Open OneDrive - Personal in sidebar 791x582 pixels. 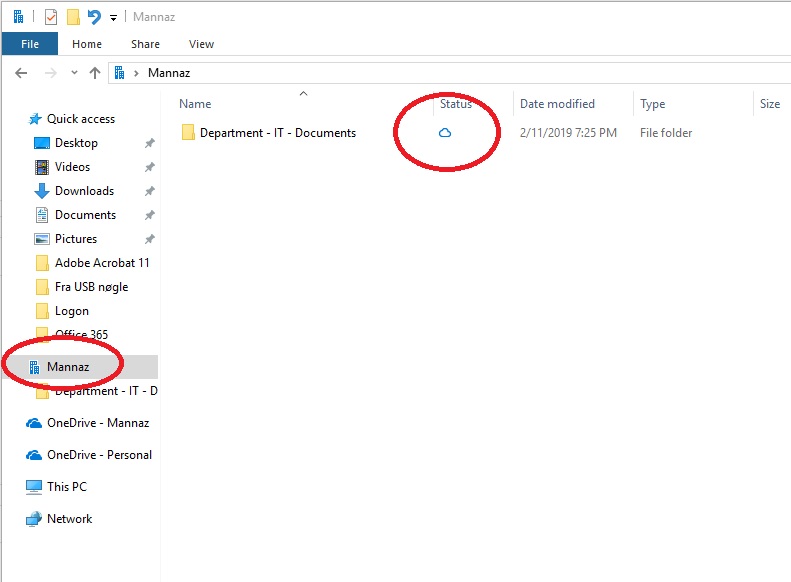(x=99, y=455)
